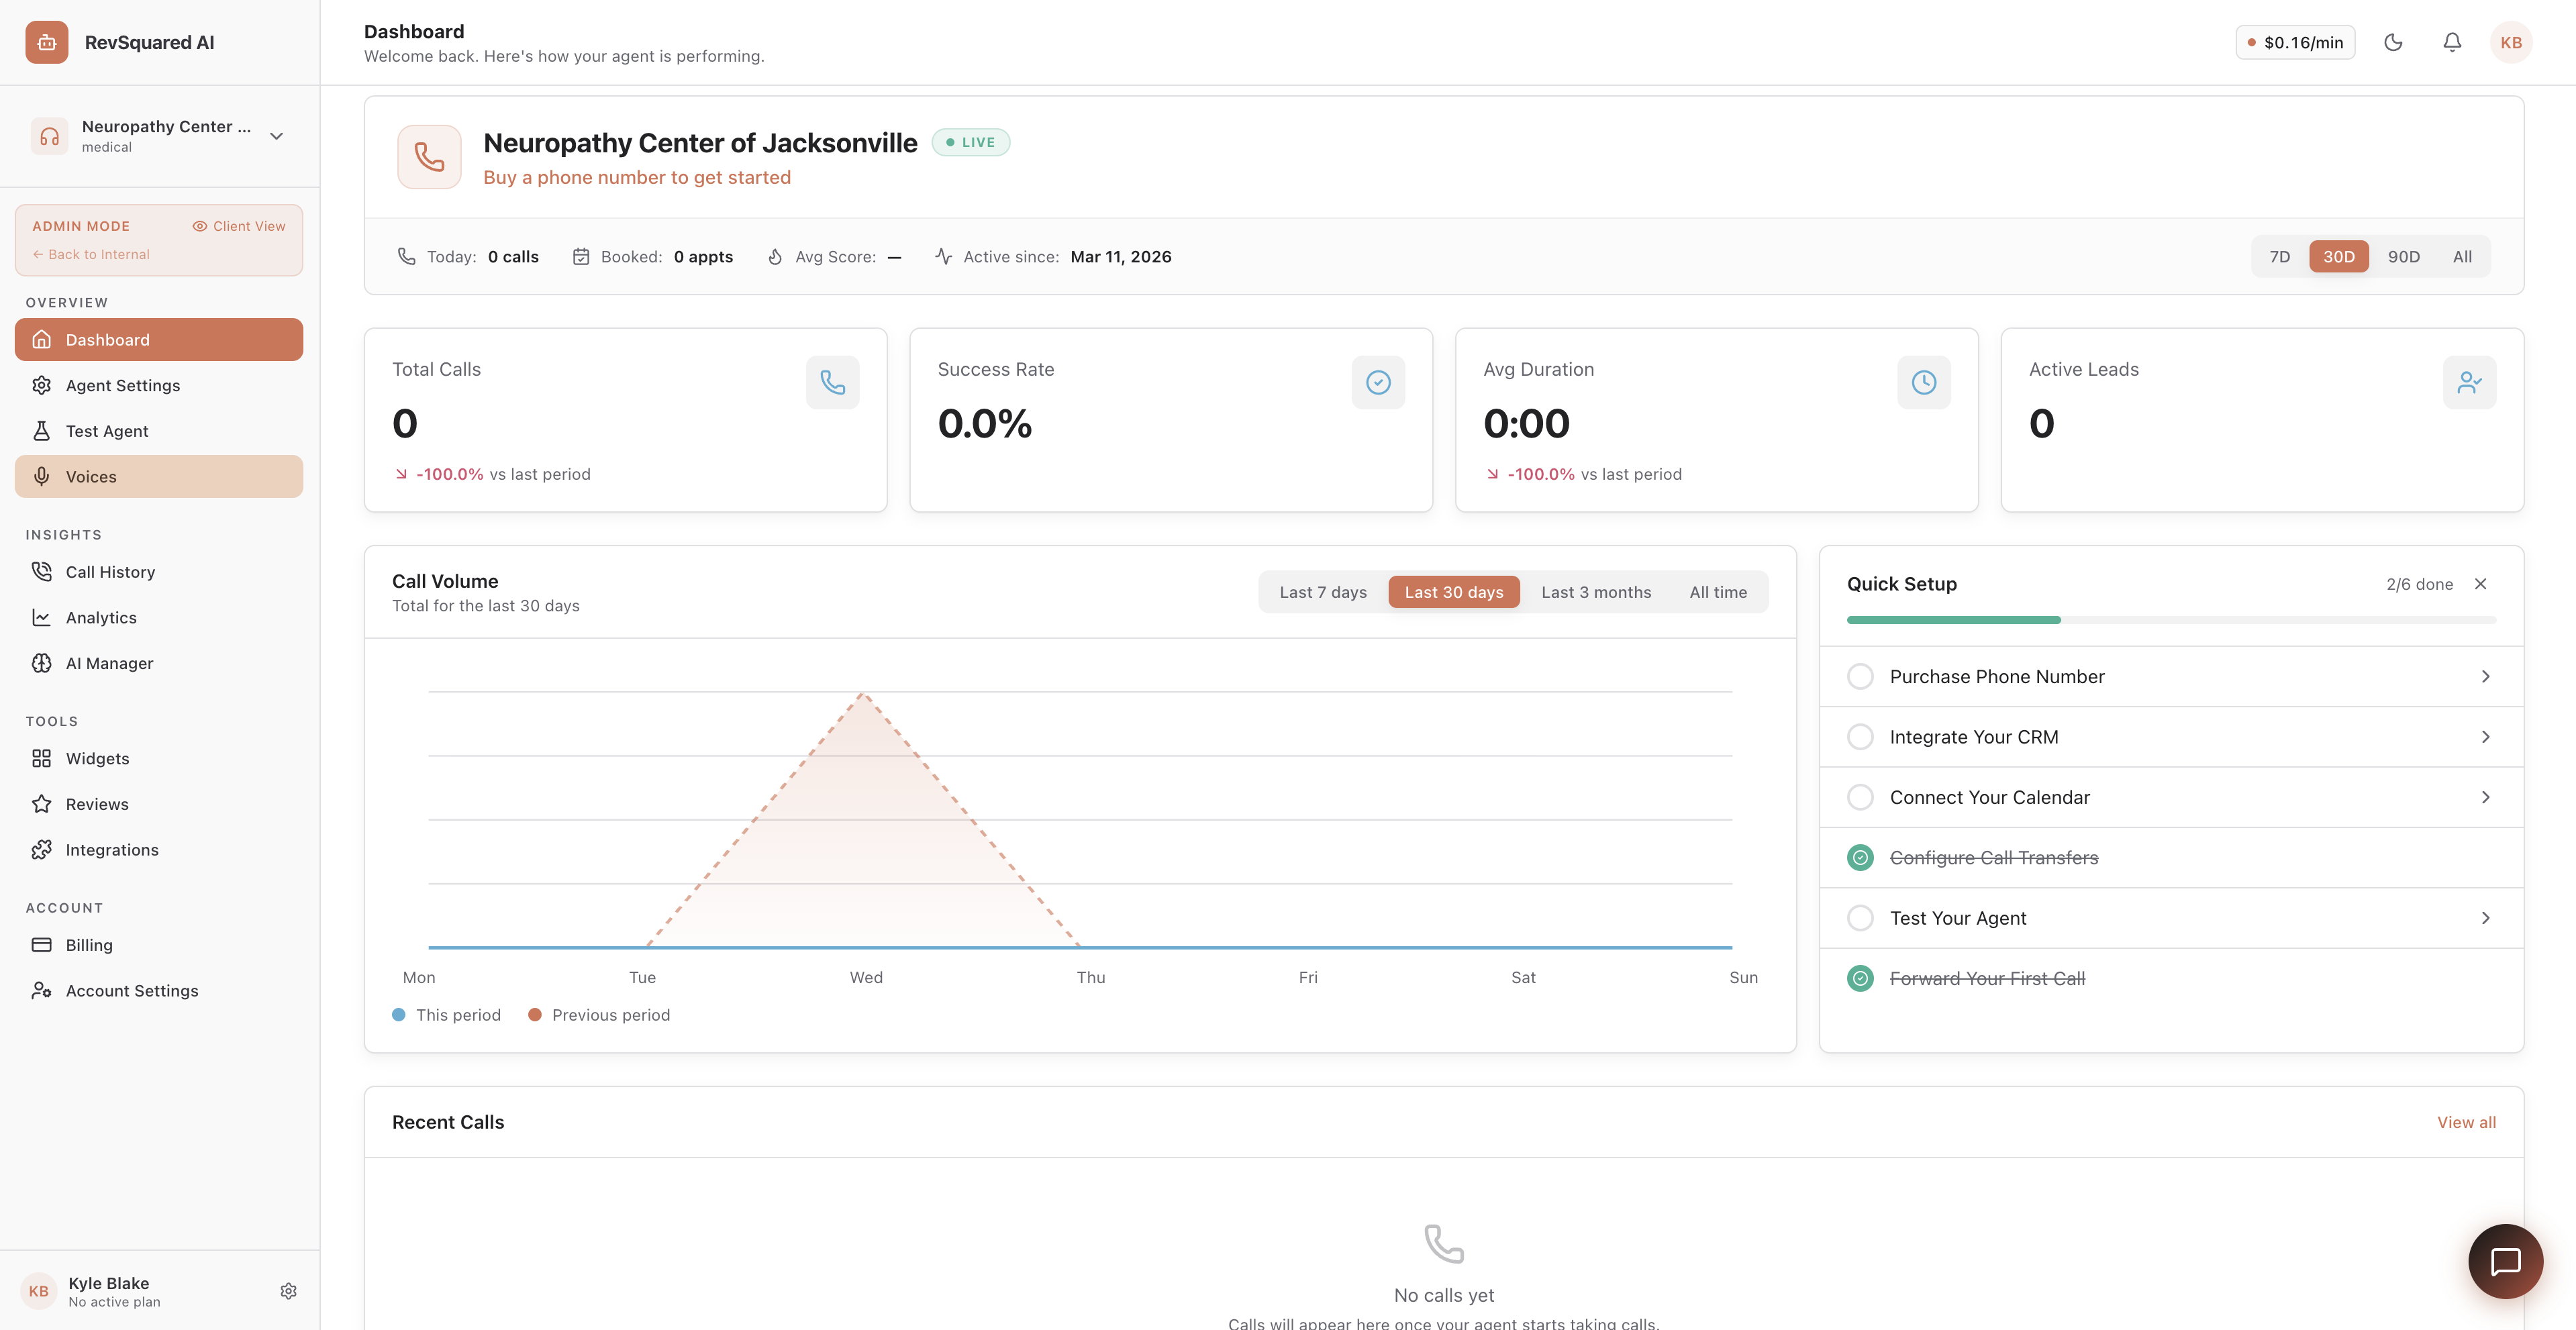The height and width of the screenshot is (1330, 2576).
Task: Click the Test Agent flask icon
Action: [42, 431]
